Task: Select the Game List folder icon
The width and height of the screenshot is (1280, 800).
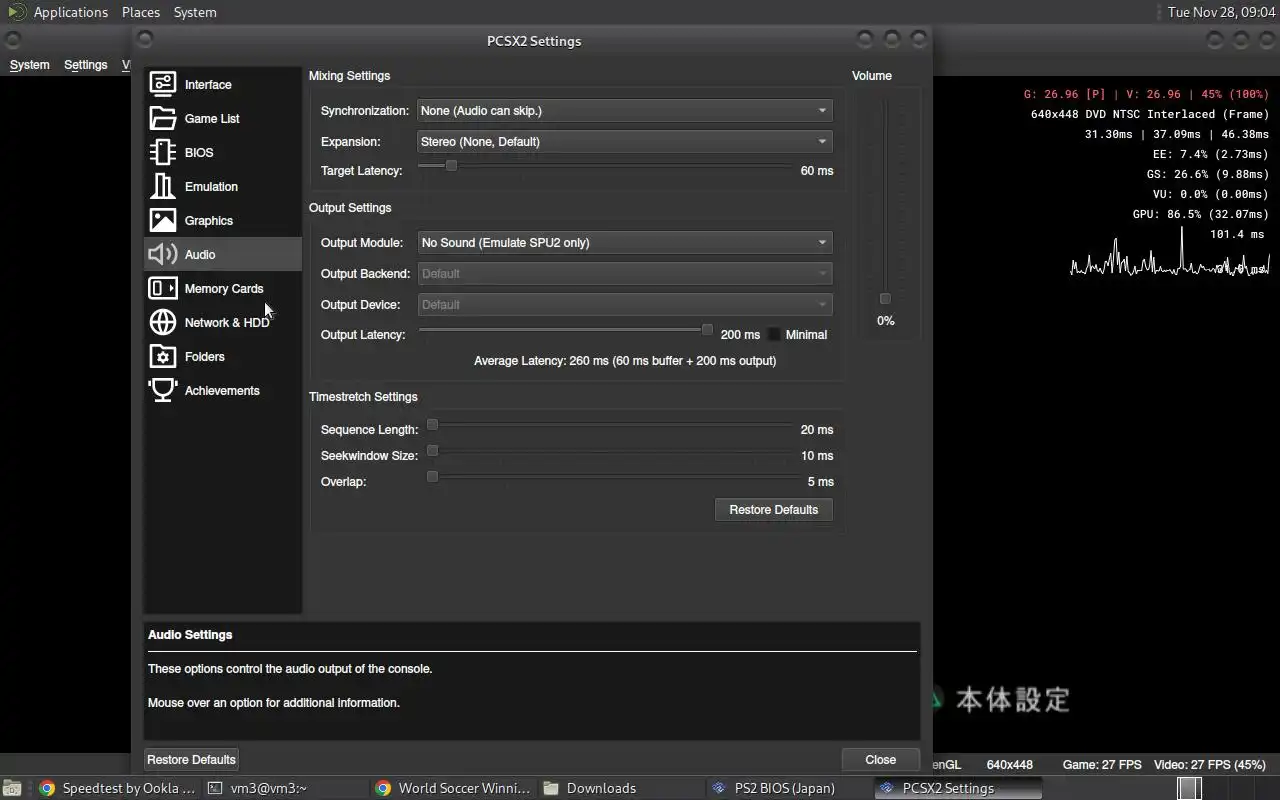Action: tap(163, 118)
